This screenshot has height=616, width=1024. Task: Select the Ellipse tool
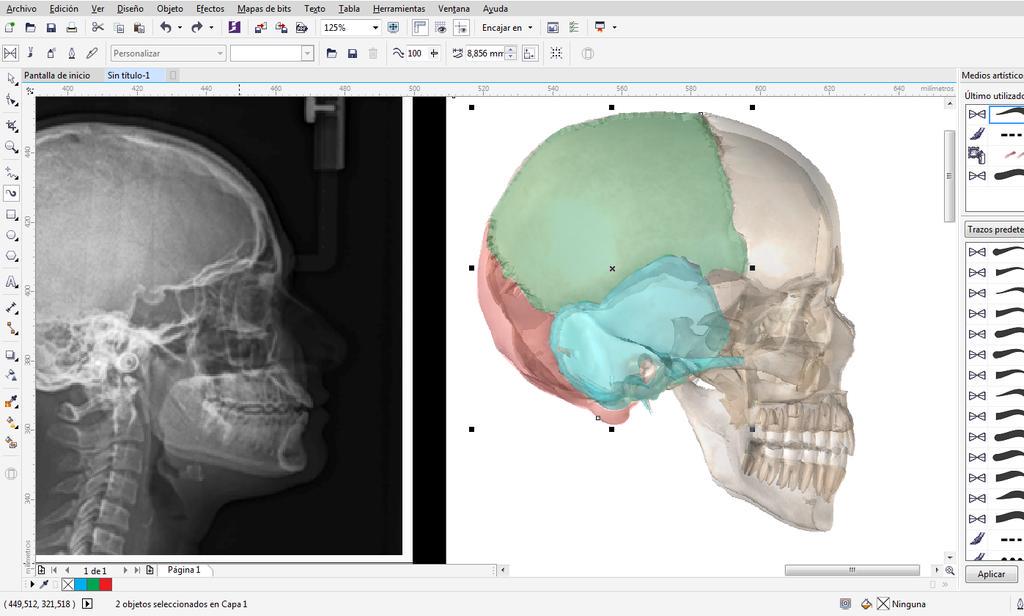point(11,235)
